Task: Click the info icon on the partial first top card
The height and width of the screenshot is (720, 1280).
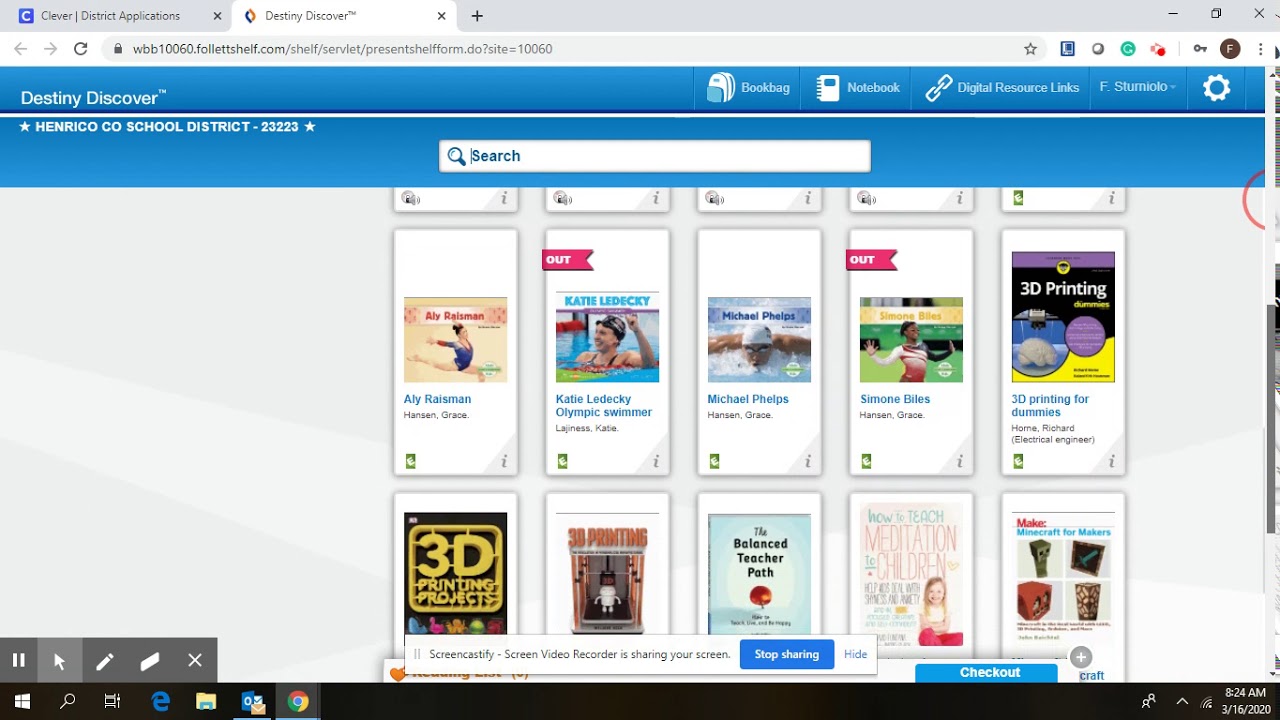Action: pyautogui.click(x=504, y=198)
